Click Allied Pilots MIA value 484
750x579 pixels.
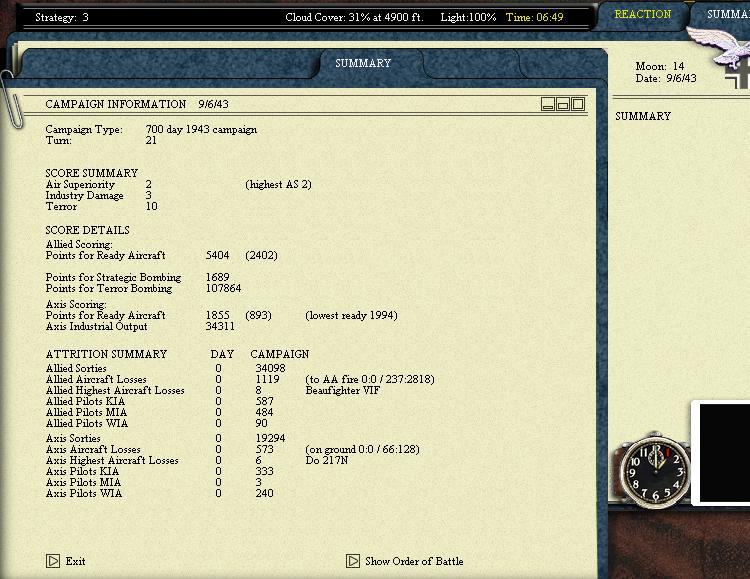264,412
